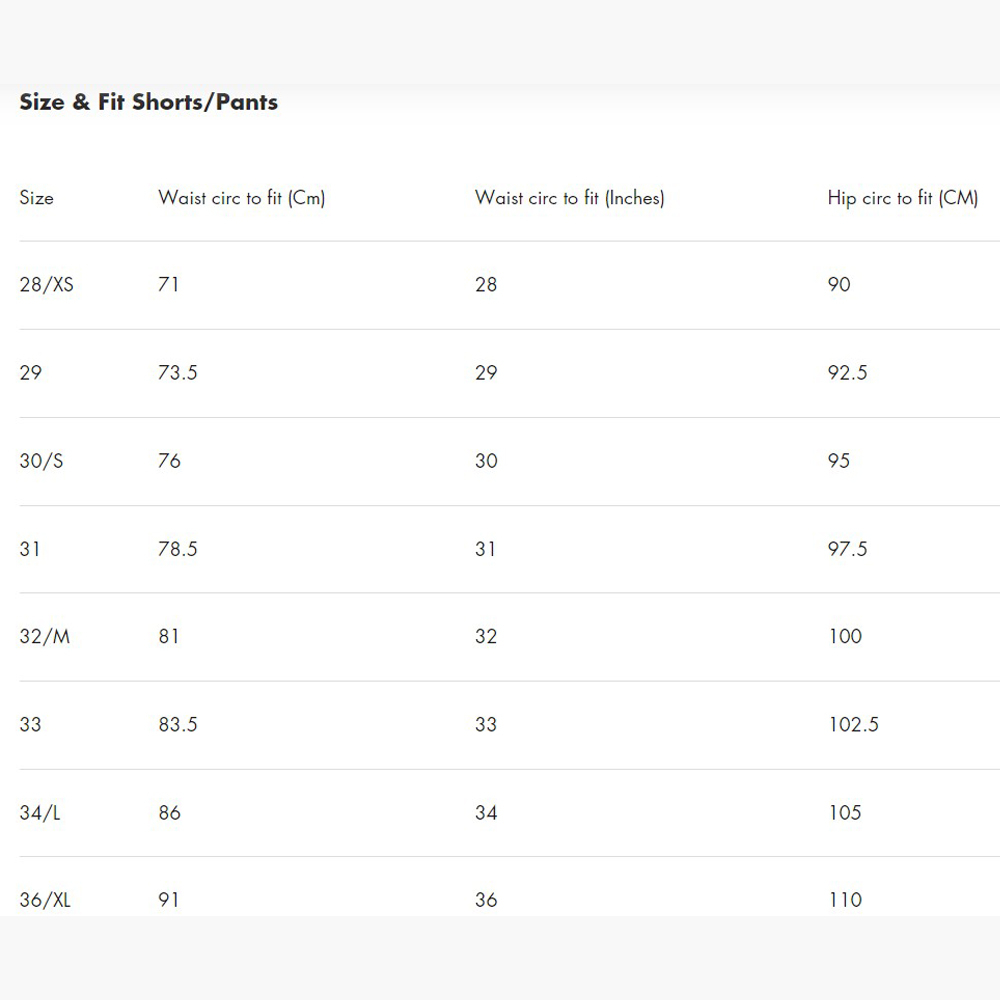Select the 83.5 waist centimeter value
1000x1000 pixels.
(178, 725)
